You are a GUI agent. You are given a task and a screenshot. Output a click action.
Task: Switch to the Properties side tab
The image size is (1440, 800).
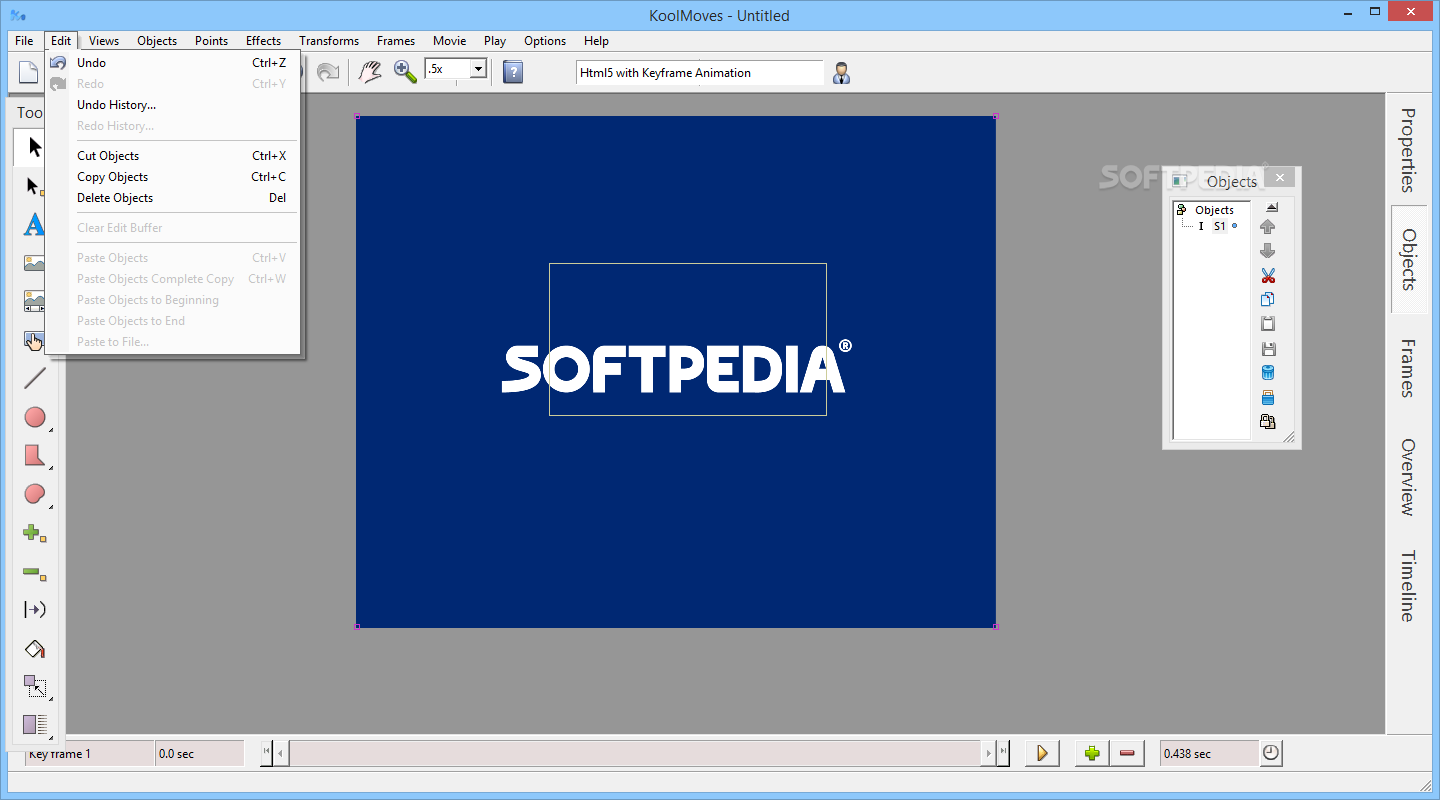pos(1408,150)
